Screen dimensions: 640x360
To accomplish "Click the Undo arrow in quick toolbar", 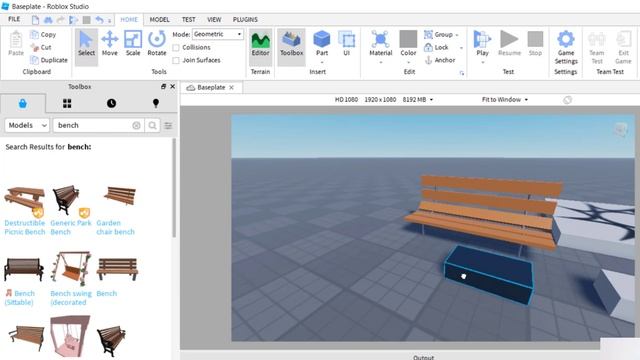I will [99, 20].
